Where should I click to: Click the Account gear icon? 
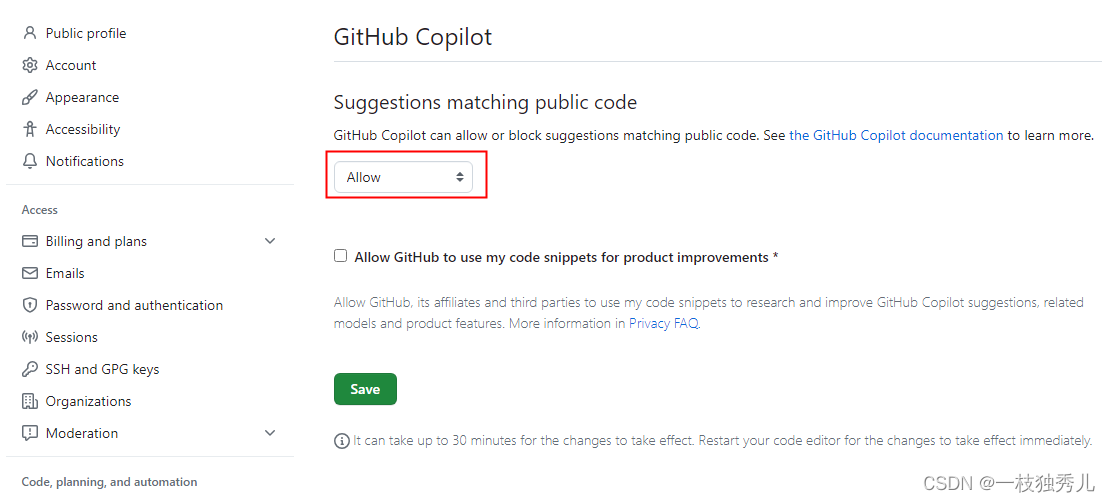click(x=30, y=65)
